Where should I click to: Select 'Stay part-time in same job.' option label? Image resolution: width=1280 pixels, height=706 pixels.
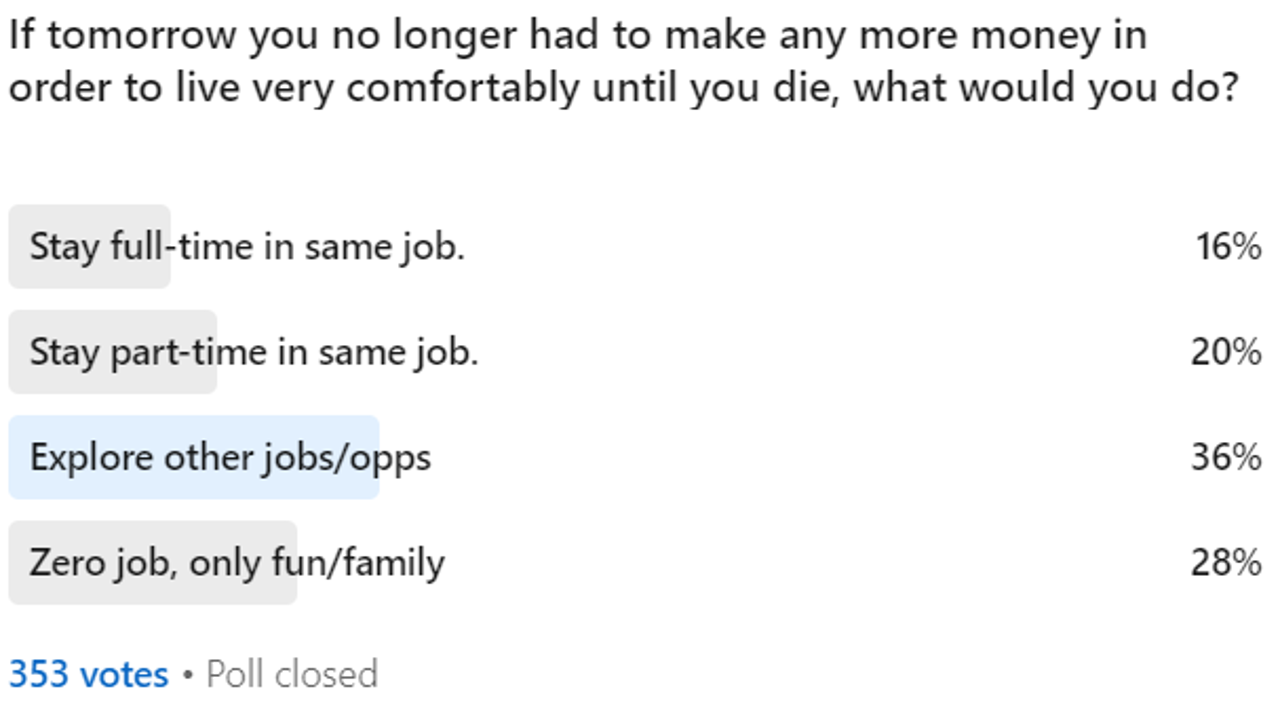254,352
